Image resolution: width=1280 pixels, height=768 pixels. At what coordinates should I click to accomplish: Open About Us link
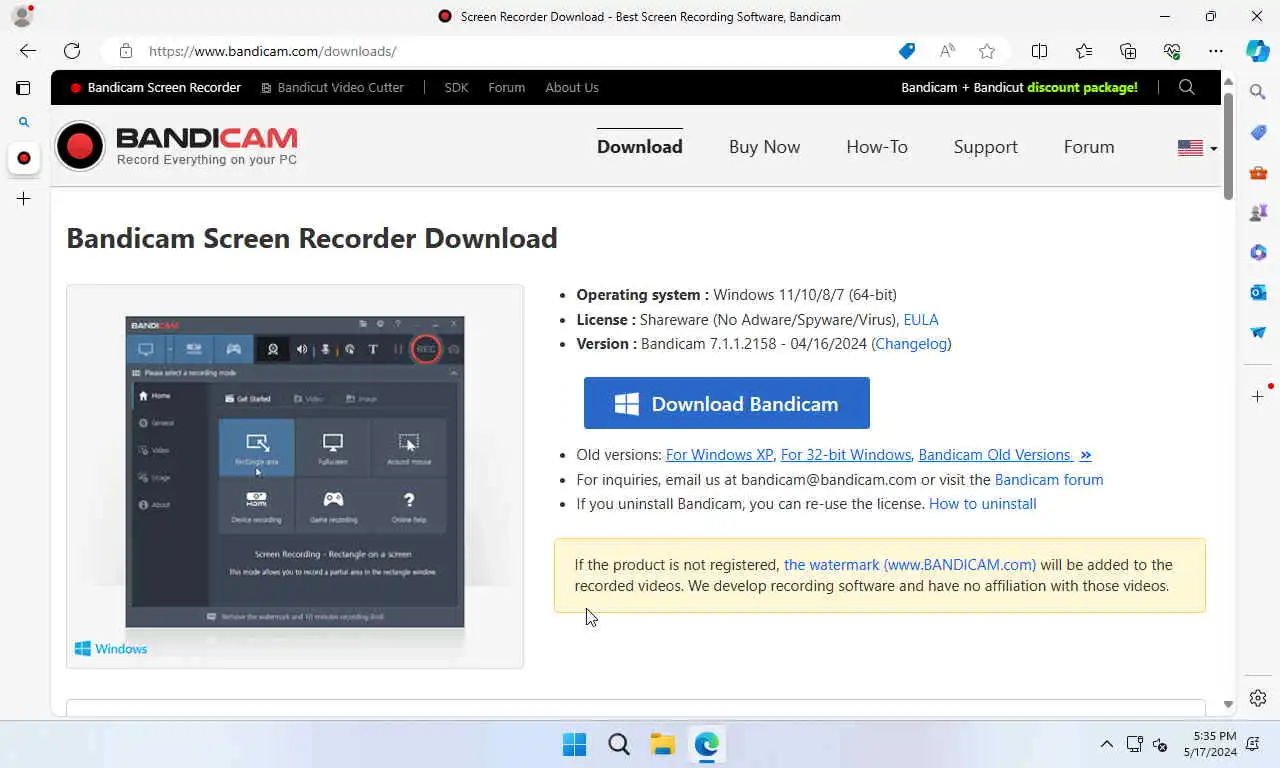pos(572,88)
